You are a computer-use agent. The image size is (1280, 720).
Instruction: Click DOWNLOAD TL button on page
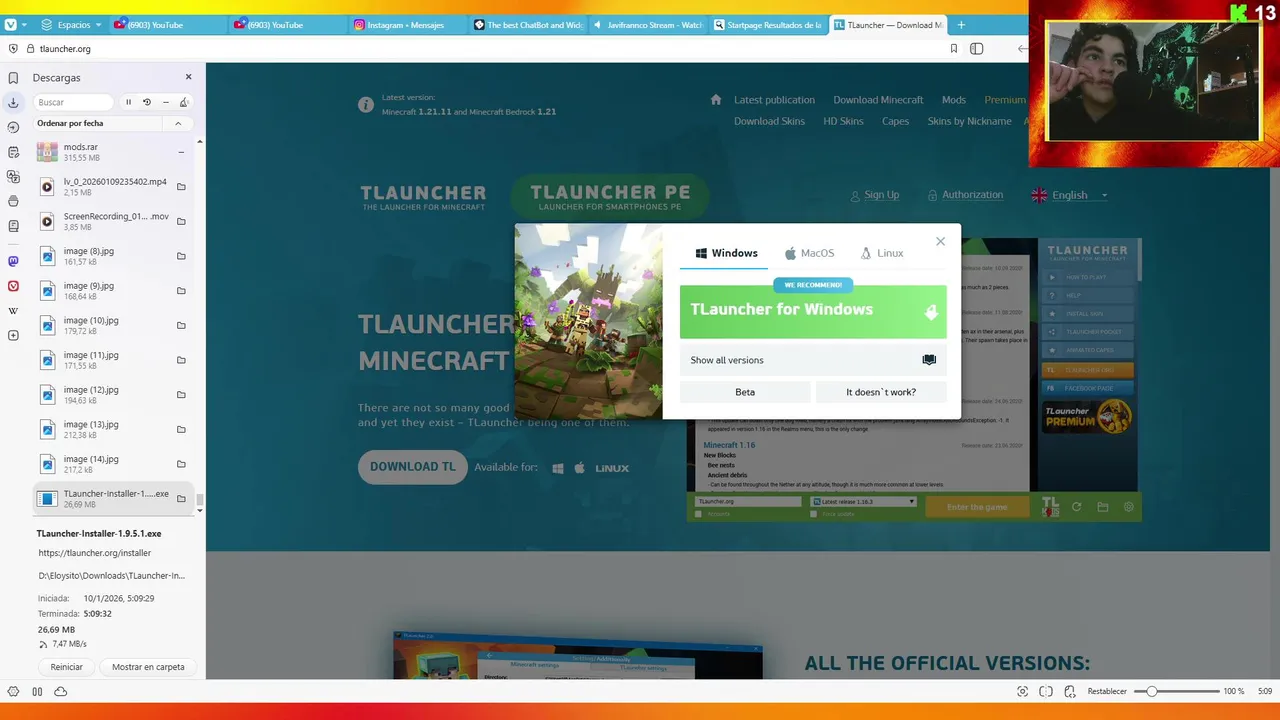[x=413, y=467]
